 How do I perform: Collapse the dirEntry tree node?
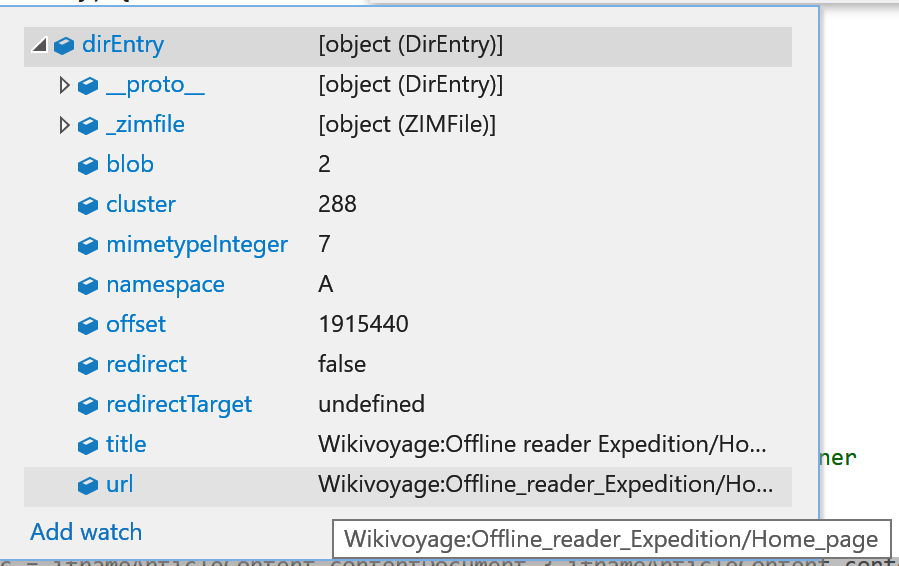click(40, 45)
